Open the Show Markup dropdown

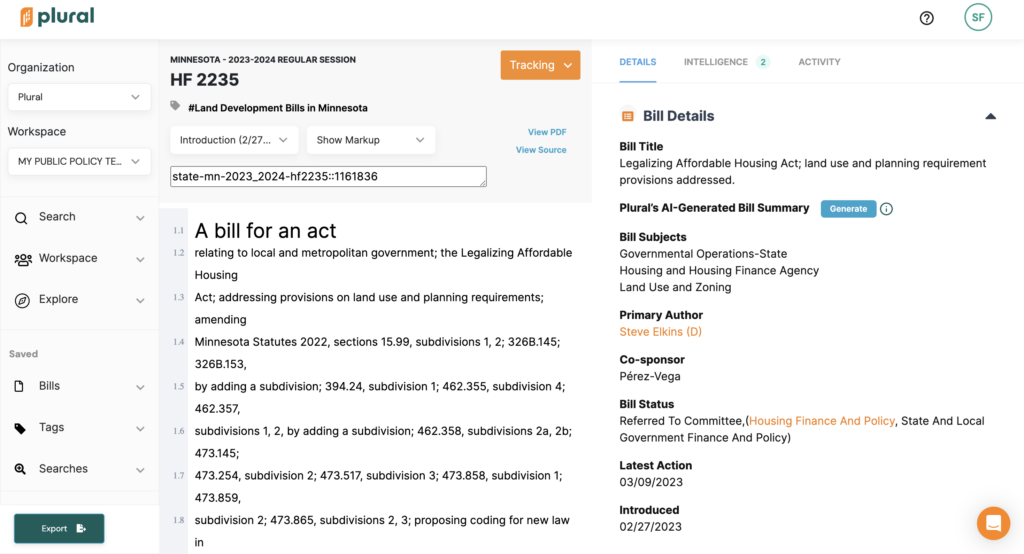(370, 141)
